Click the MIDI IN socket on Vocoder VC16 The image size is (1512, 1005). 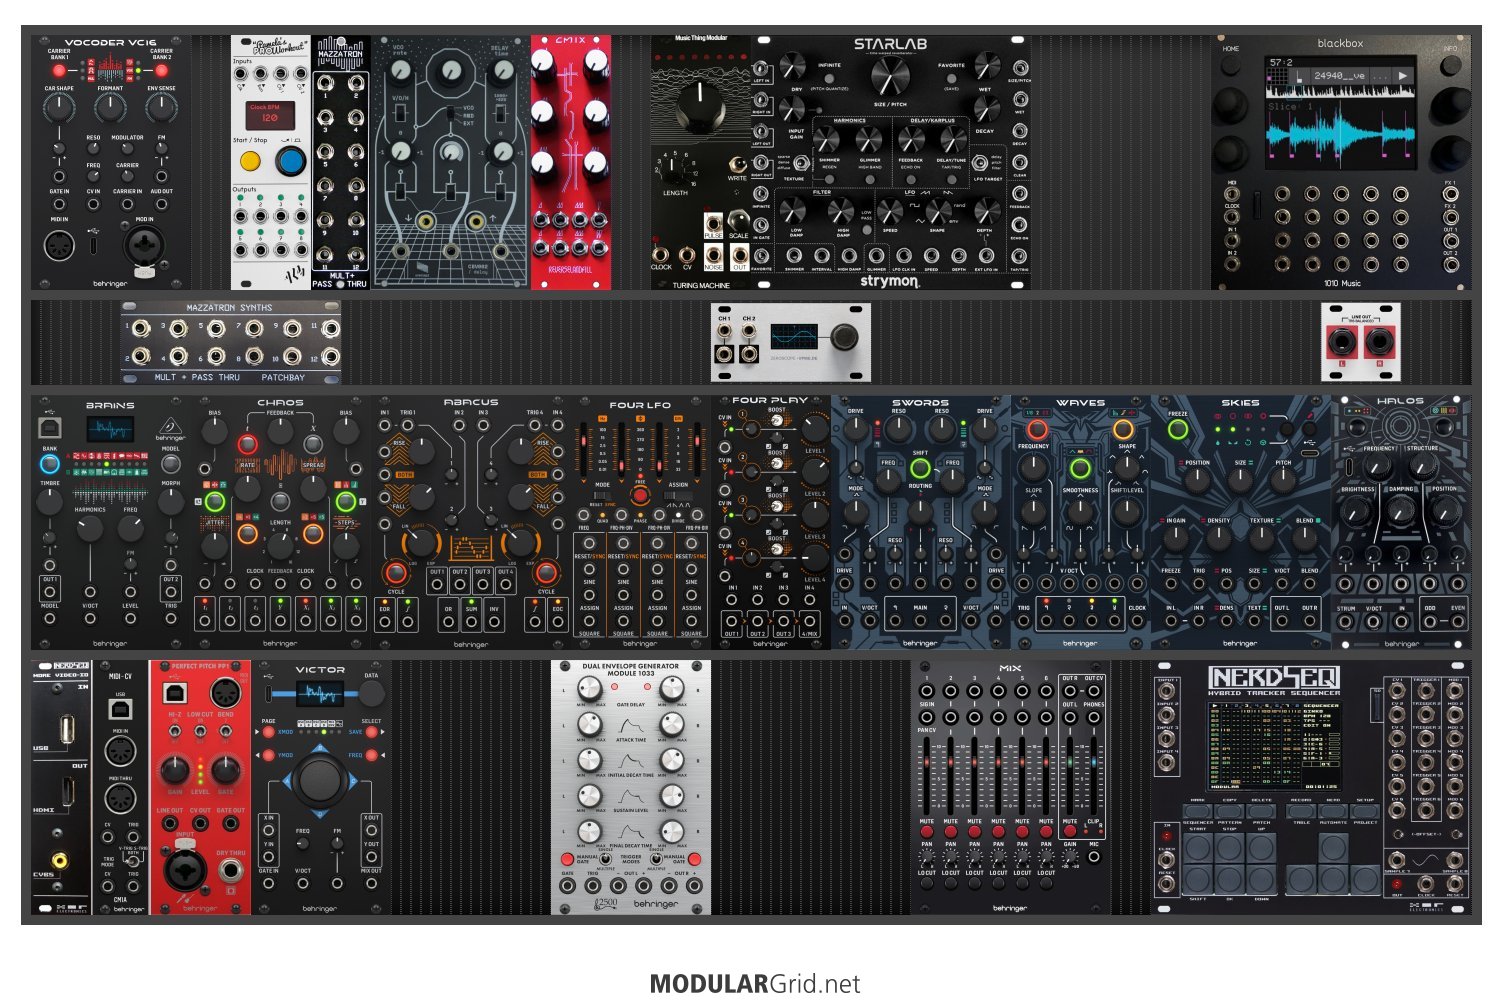click(x=60, y=244)
